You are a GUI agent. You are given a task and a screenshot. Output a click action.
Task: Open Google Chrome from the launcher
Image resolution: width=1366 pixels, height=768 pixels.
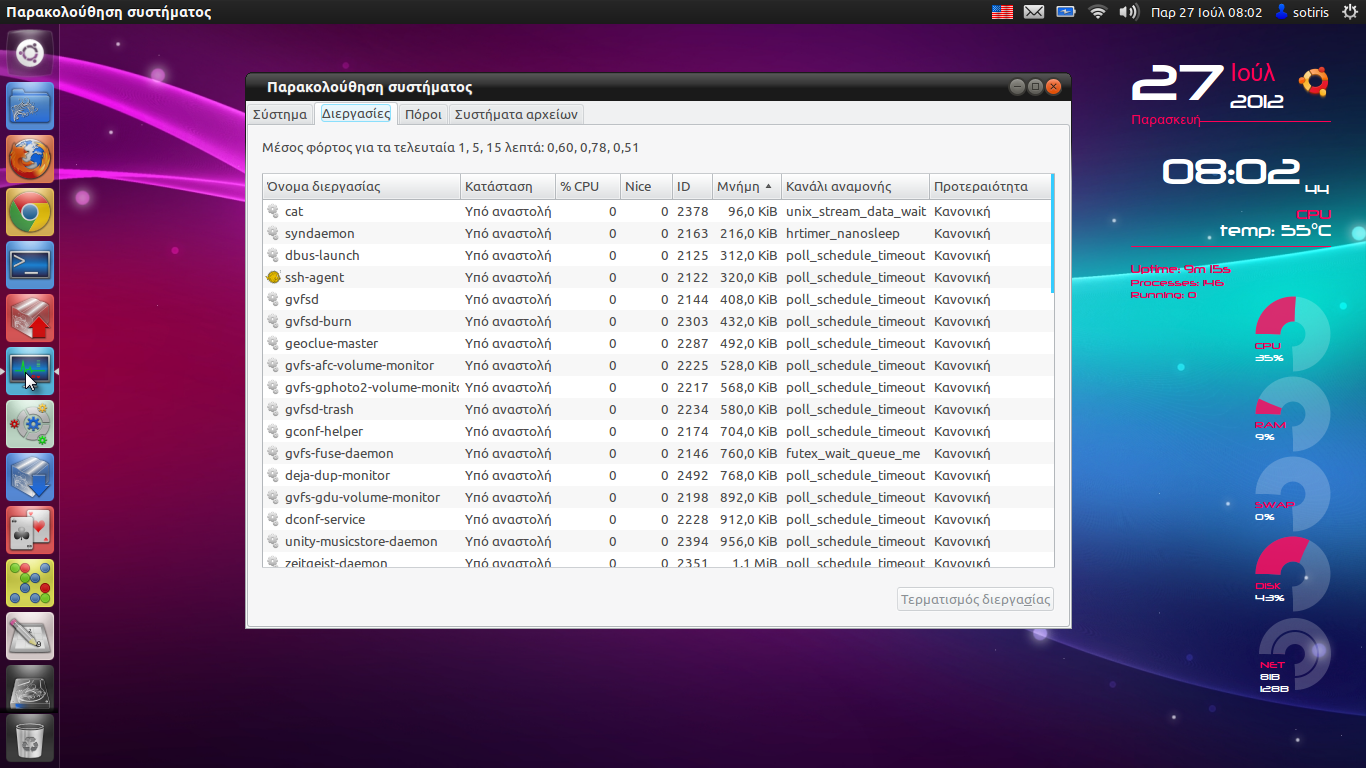pyautogui.click(x=30, y=212)
